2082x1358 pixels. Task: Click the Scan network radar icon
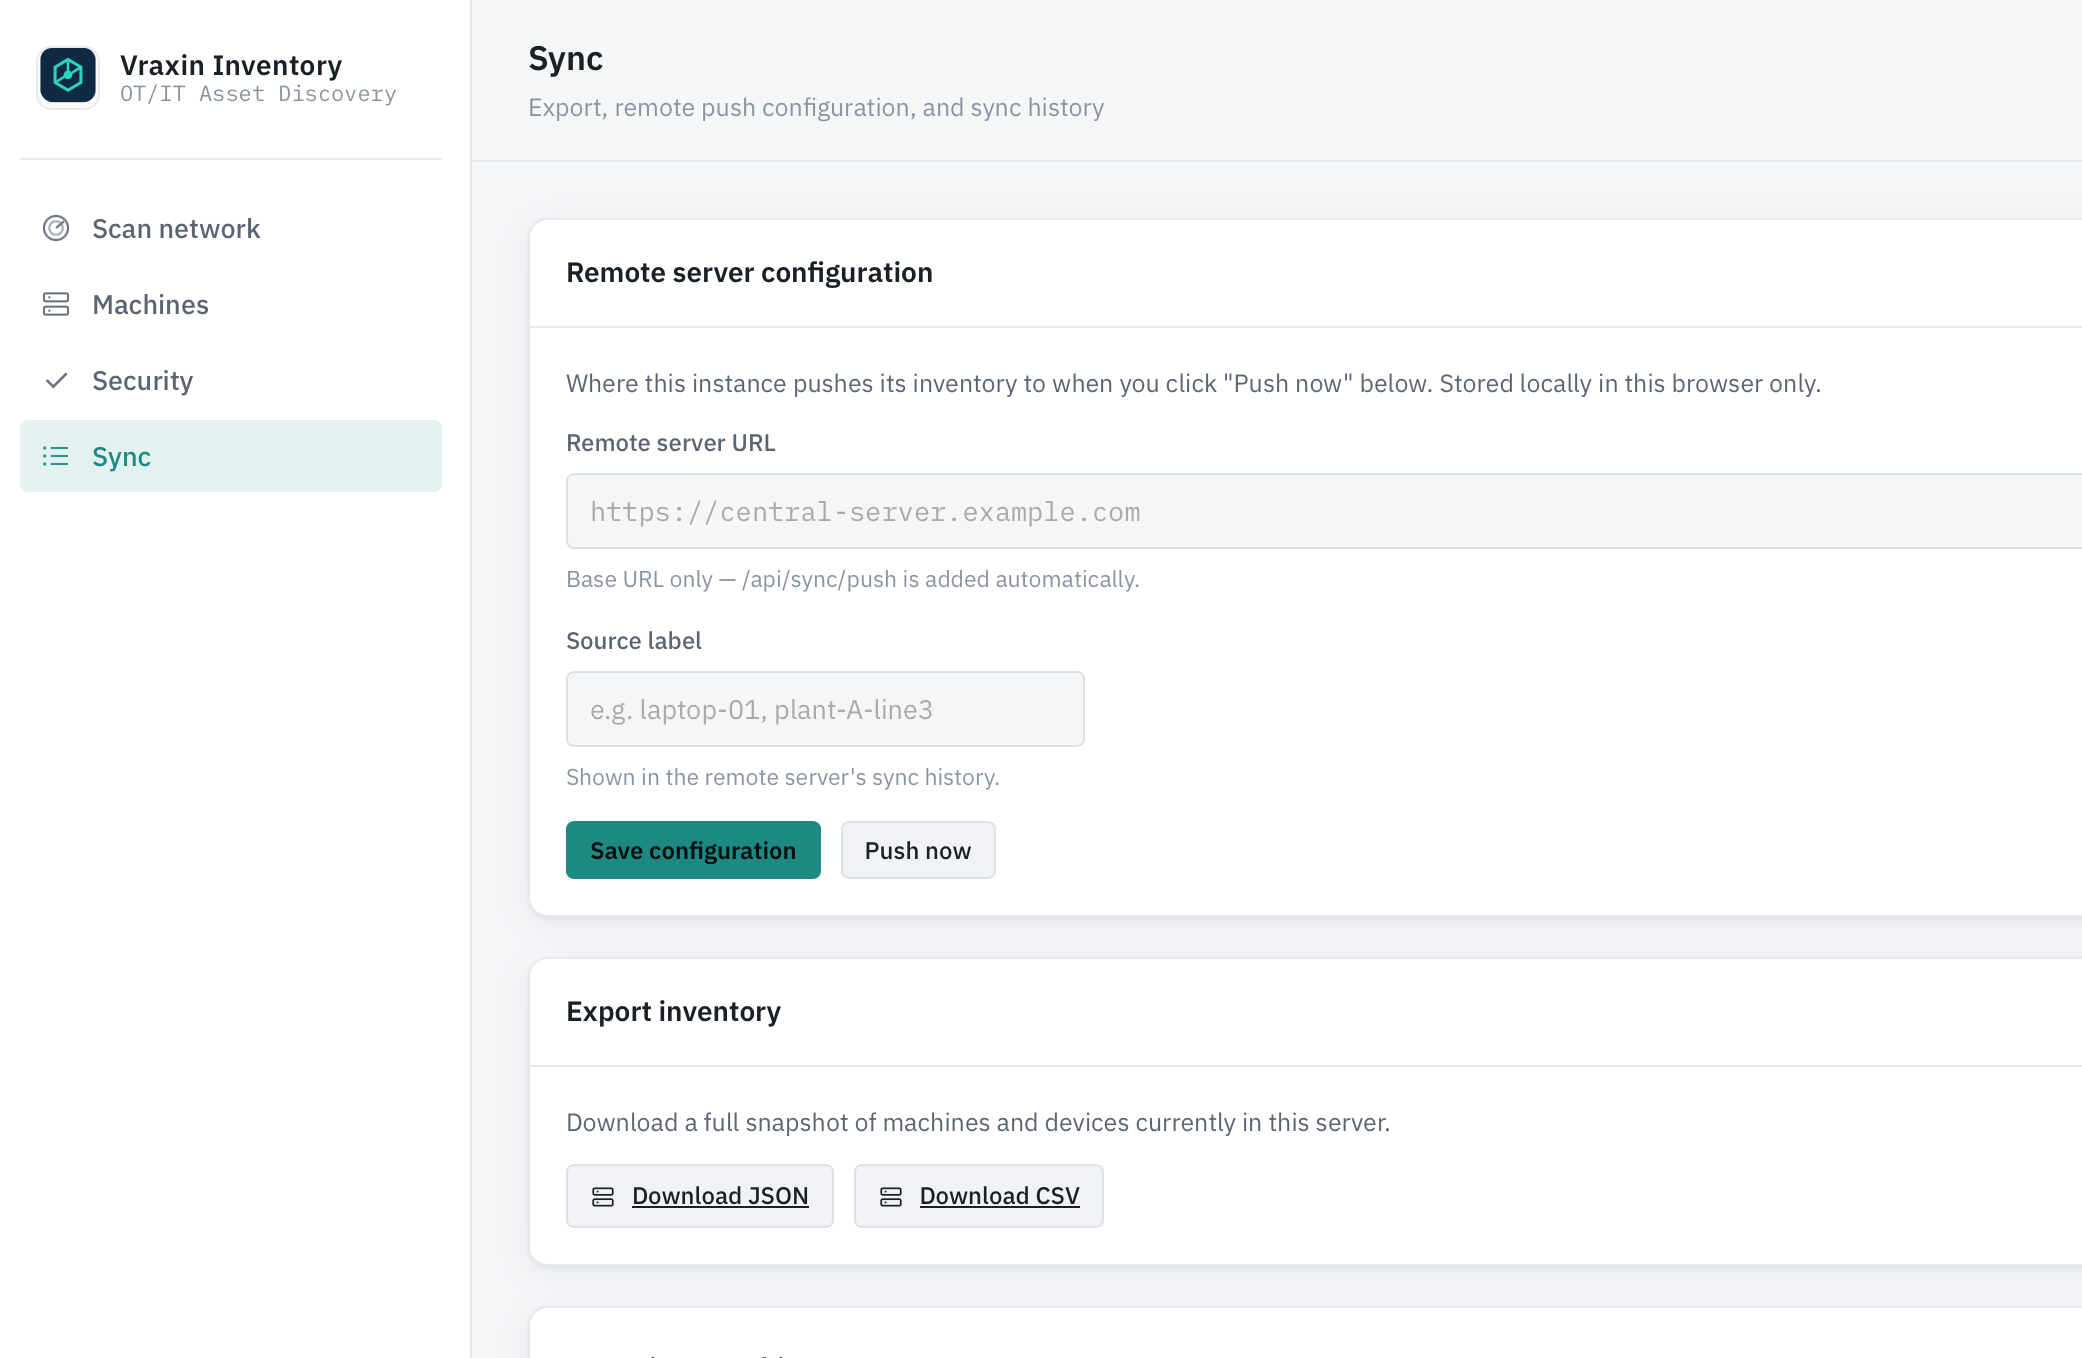[x=56, y=229]
